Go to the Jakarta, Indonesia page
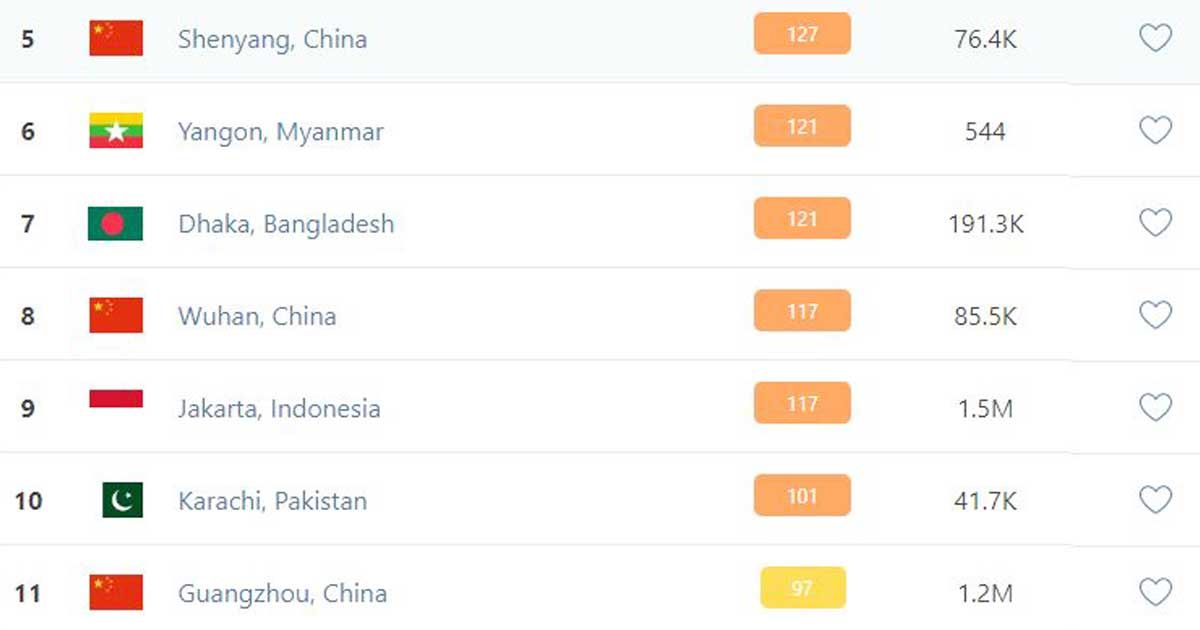The image size is (1200, 630). [279, 408]
